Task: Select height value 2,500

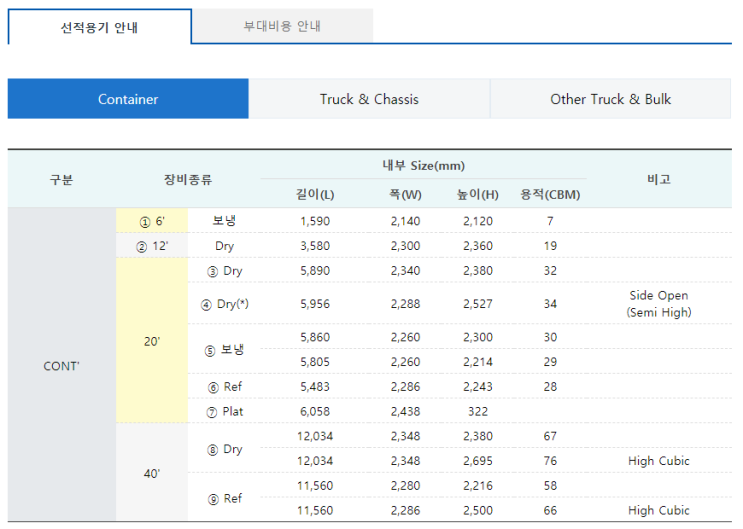Action: (478, 511)
